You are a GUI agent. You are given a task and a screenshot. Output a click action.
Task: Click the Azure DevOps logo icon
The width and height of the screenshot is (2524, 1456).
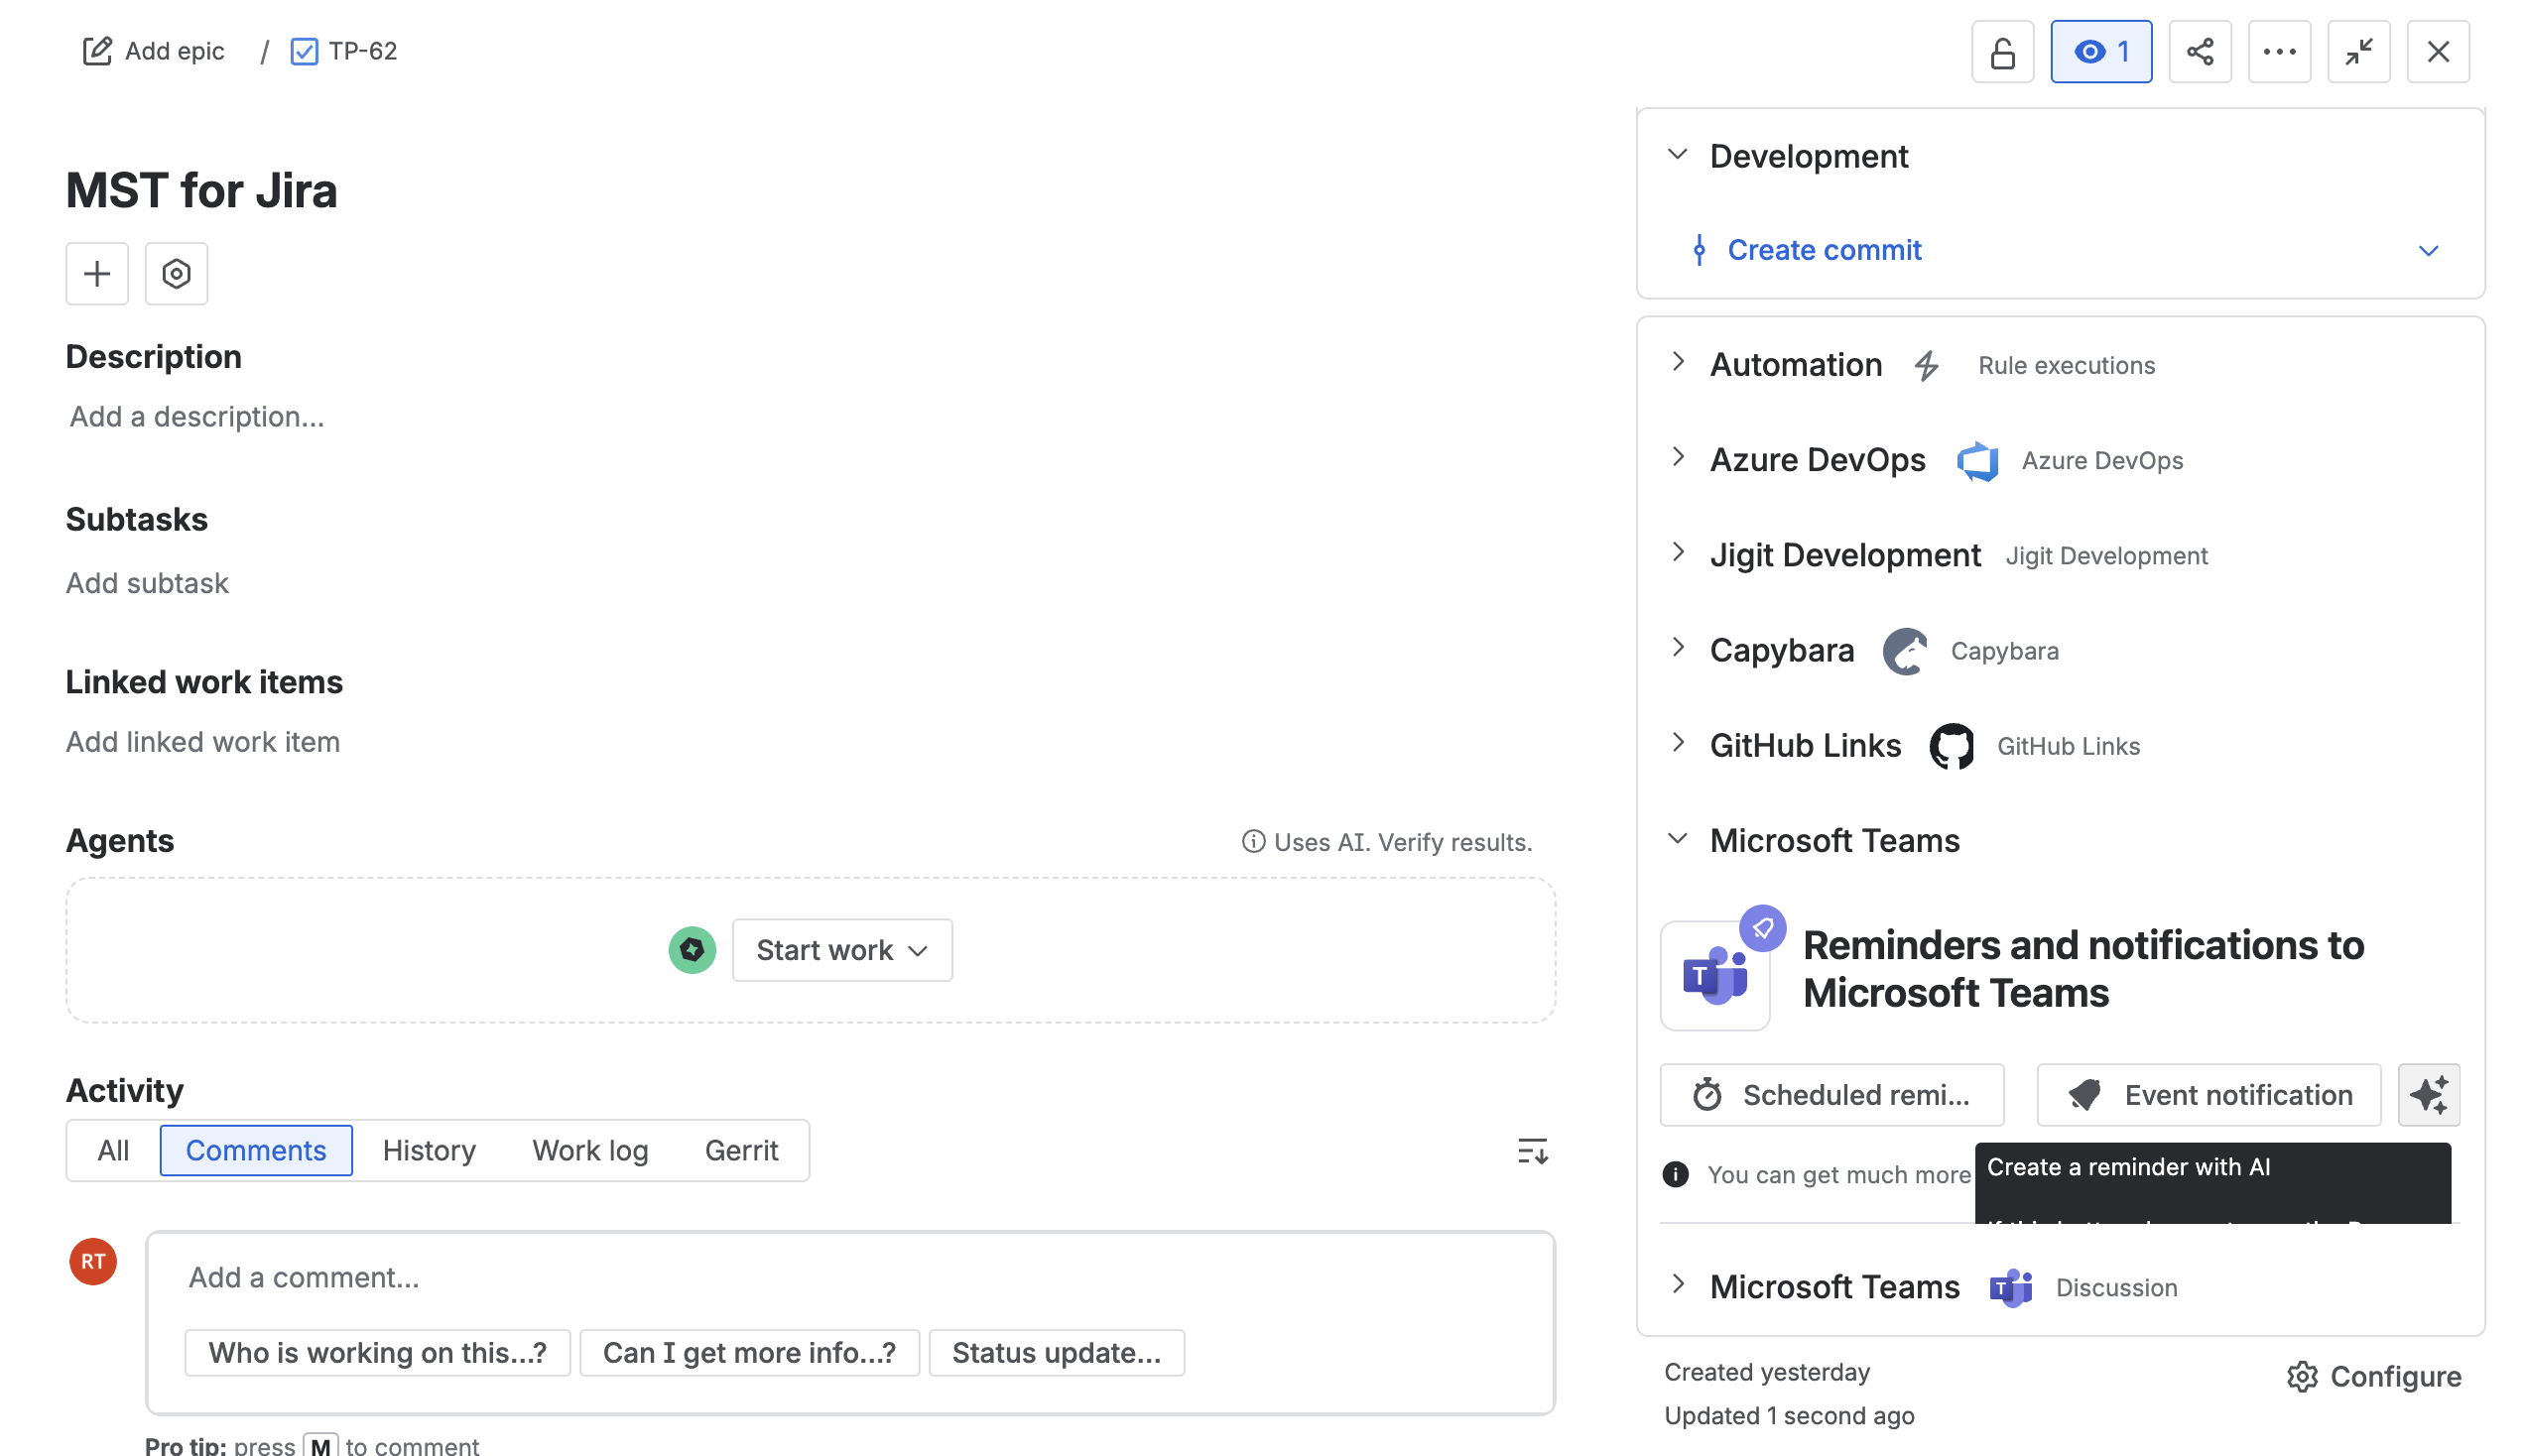(1977, 461)
